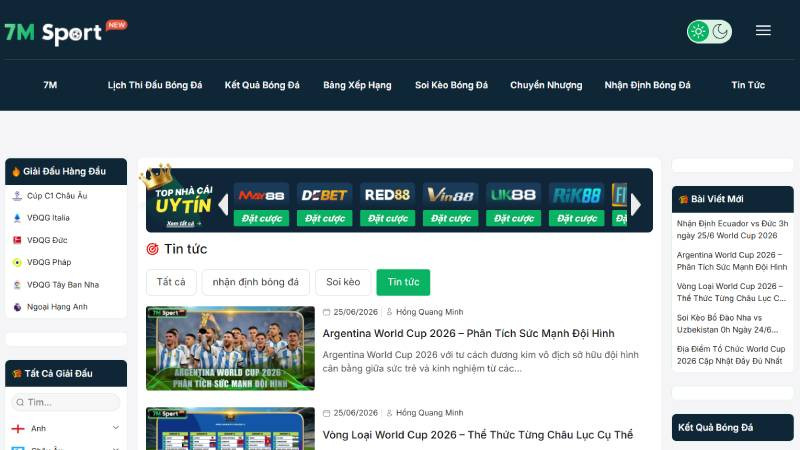Click the Cúp C1 trophy icon
The height and width of the screenshot is (450, 800).
tap(17, 196)
